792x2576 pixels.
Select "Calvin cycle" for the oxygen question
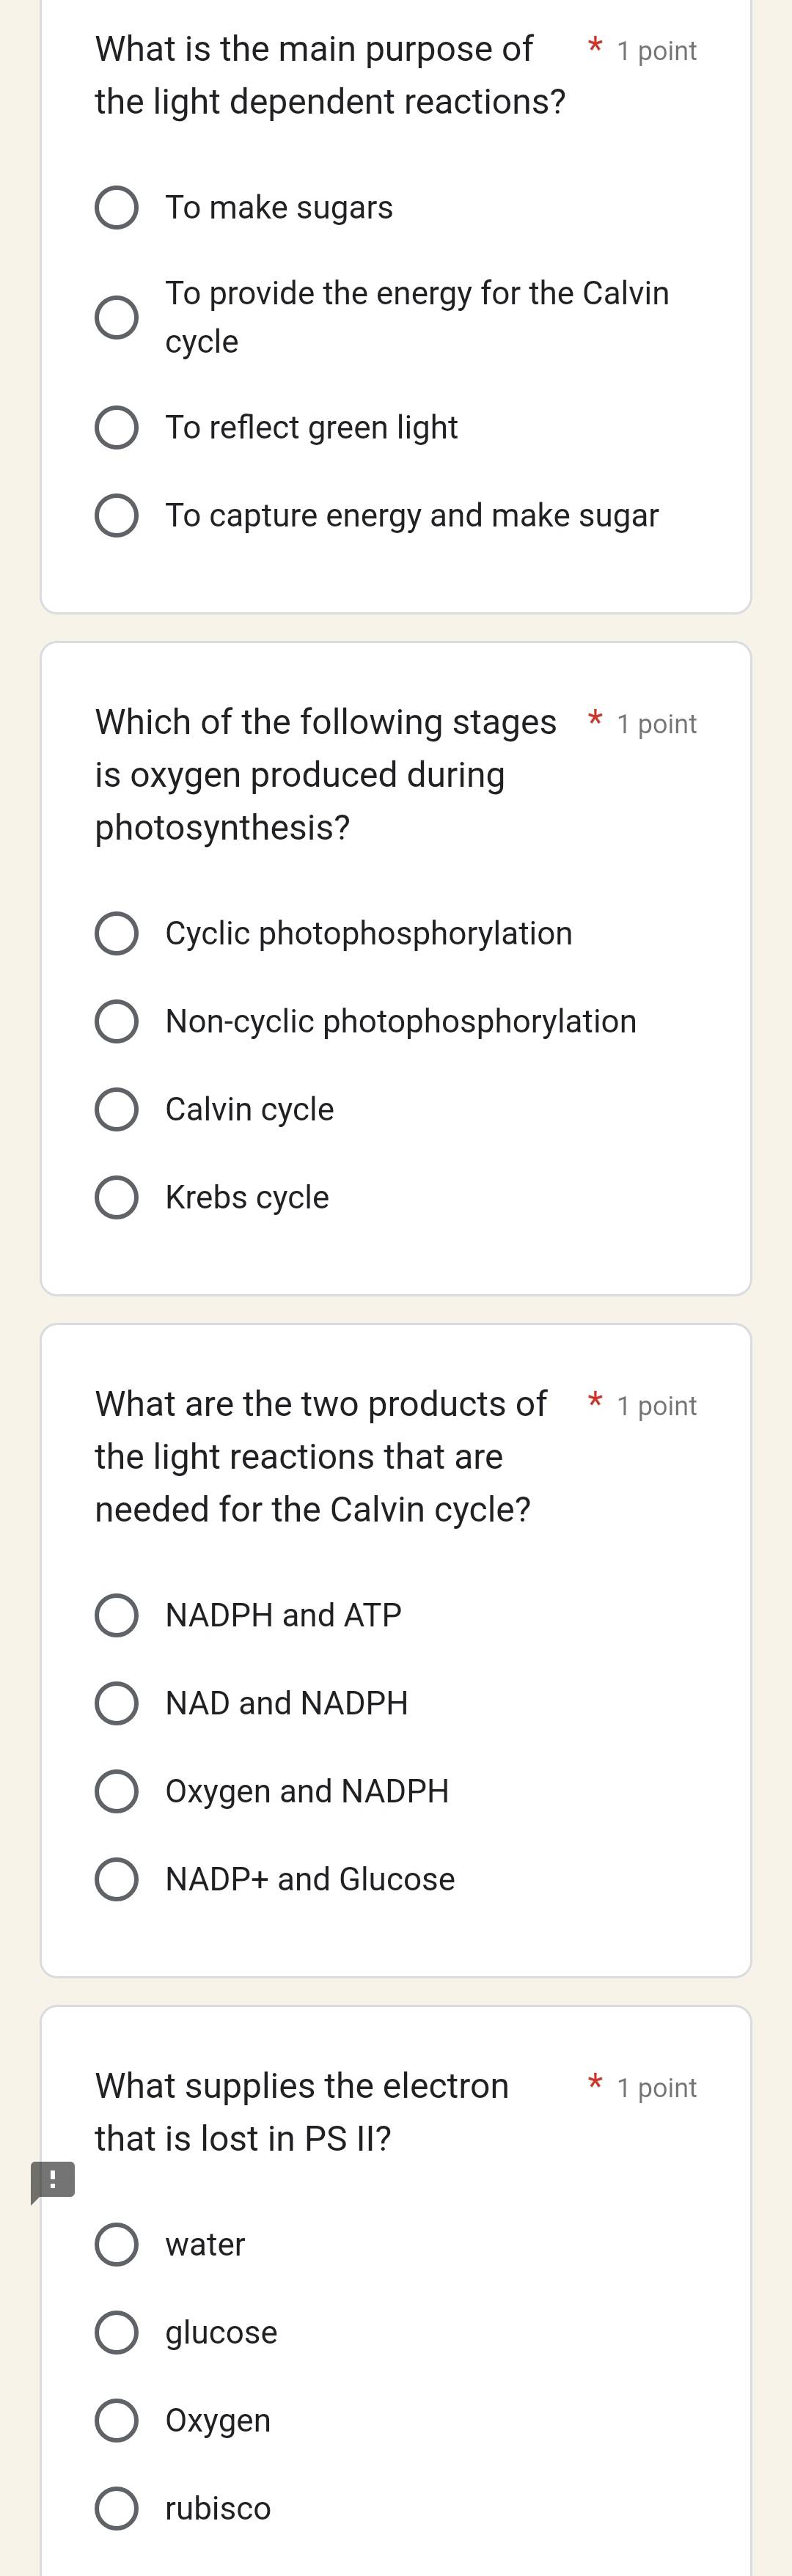117,1109
